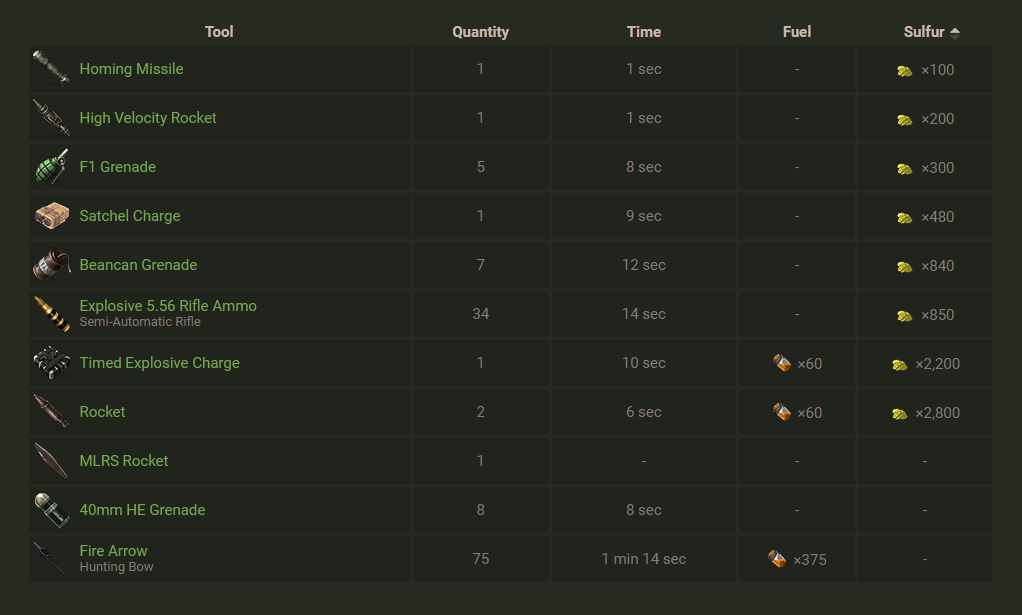The image size is (1022, 615).
Task: Open the Beancan Grenade link
Action: (138, 265)
